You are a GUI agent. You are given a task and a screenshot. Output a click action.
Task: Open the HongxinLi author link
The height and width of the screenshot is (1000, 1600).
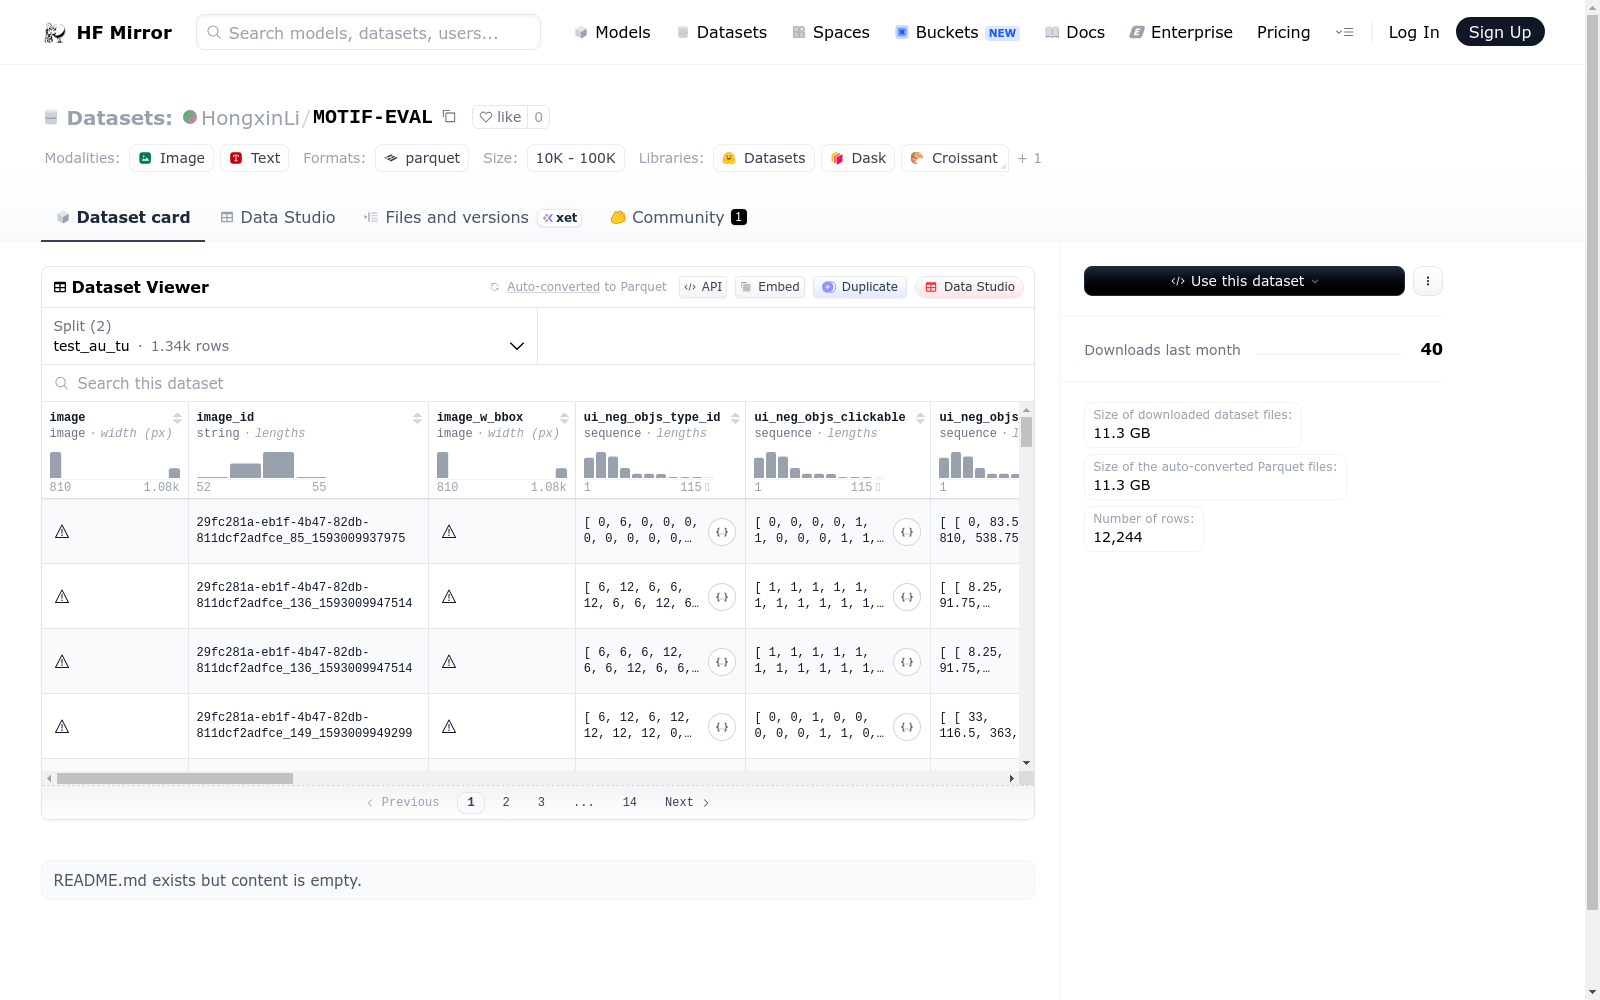(x=250, y=118)
